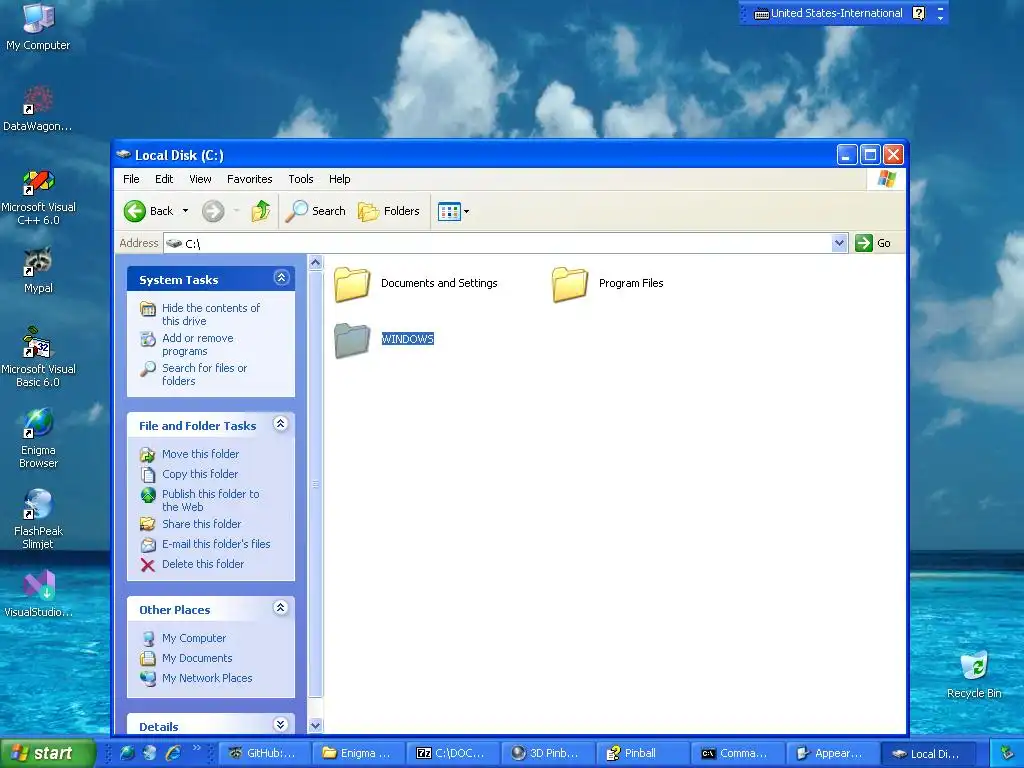Viewport: 1024px width, 768px height.
Task: Expand the address bar dropdown arrow
Action: (x=840, y=243)
